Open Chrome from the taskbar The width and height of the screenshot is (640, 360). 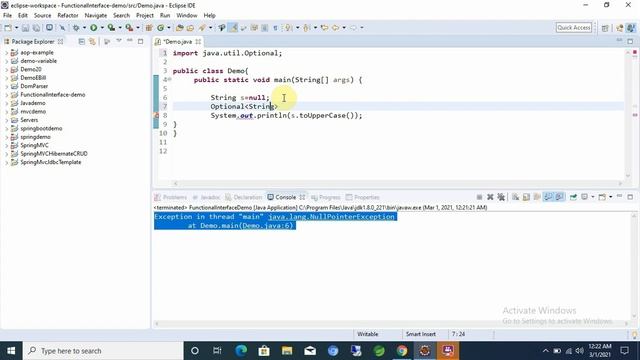pos(402,351)
